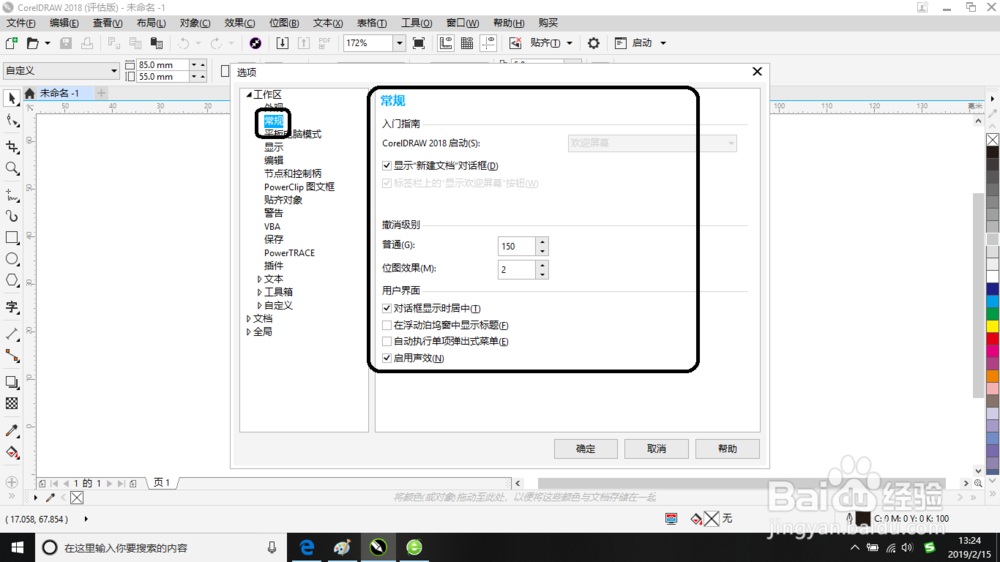The width and height of the screenshot is (1000, 562).
Task: Open Options via gear toolbar icon
Action: [x=593, y=43]
